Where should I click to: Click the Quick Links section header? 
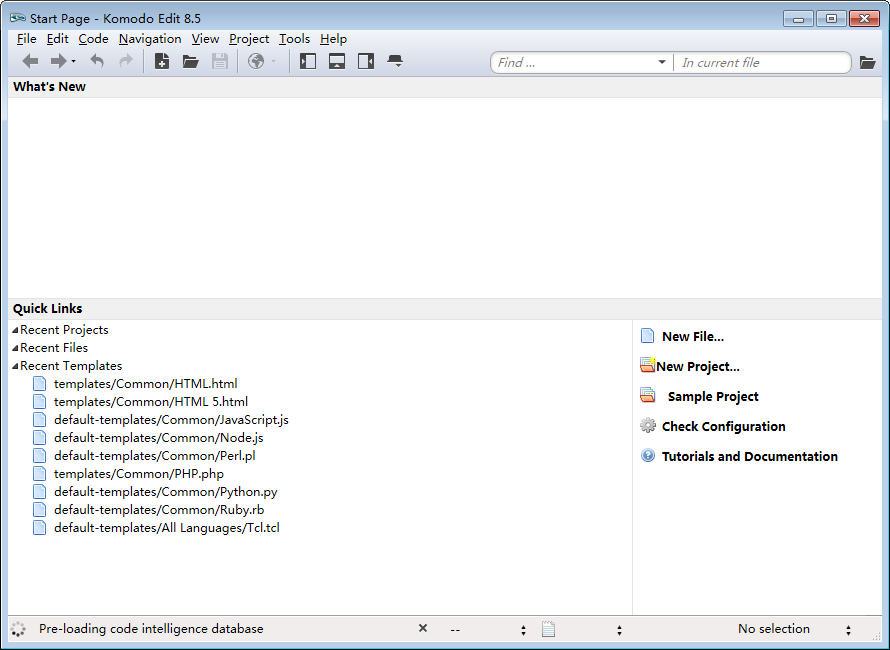point(48,309)
